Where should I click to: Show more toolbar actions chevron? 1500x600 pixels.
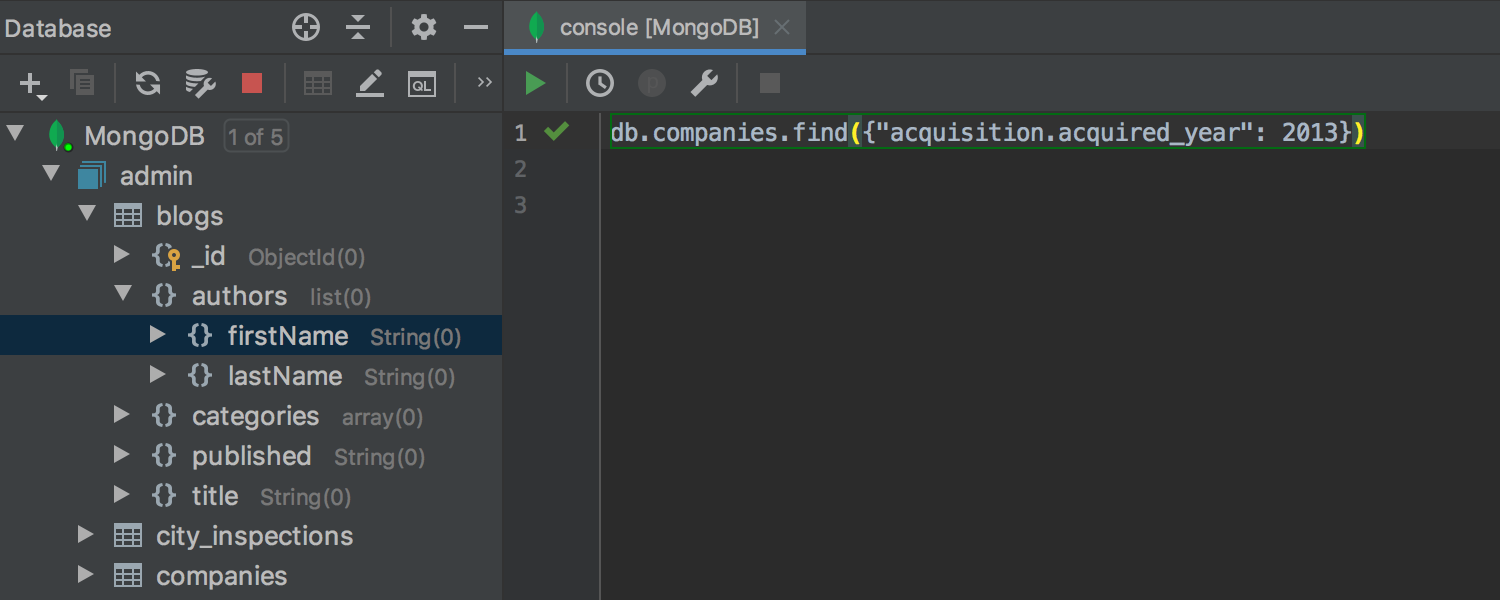tap(485, 82)
